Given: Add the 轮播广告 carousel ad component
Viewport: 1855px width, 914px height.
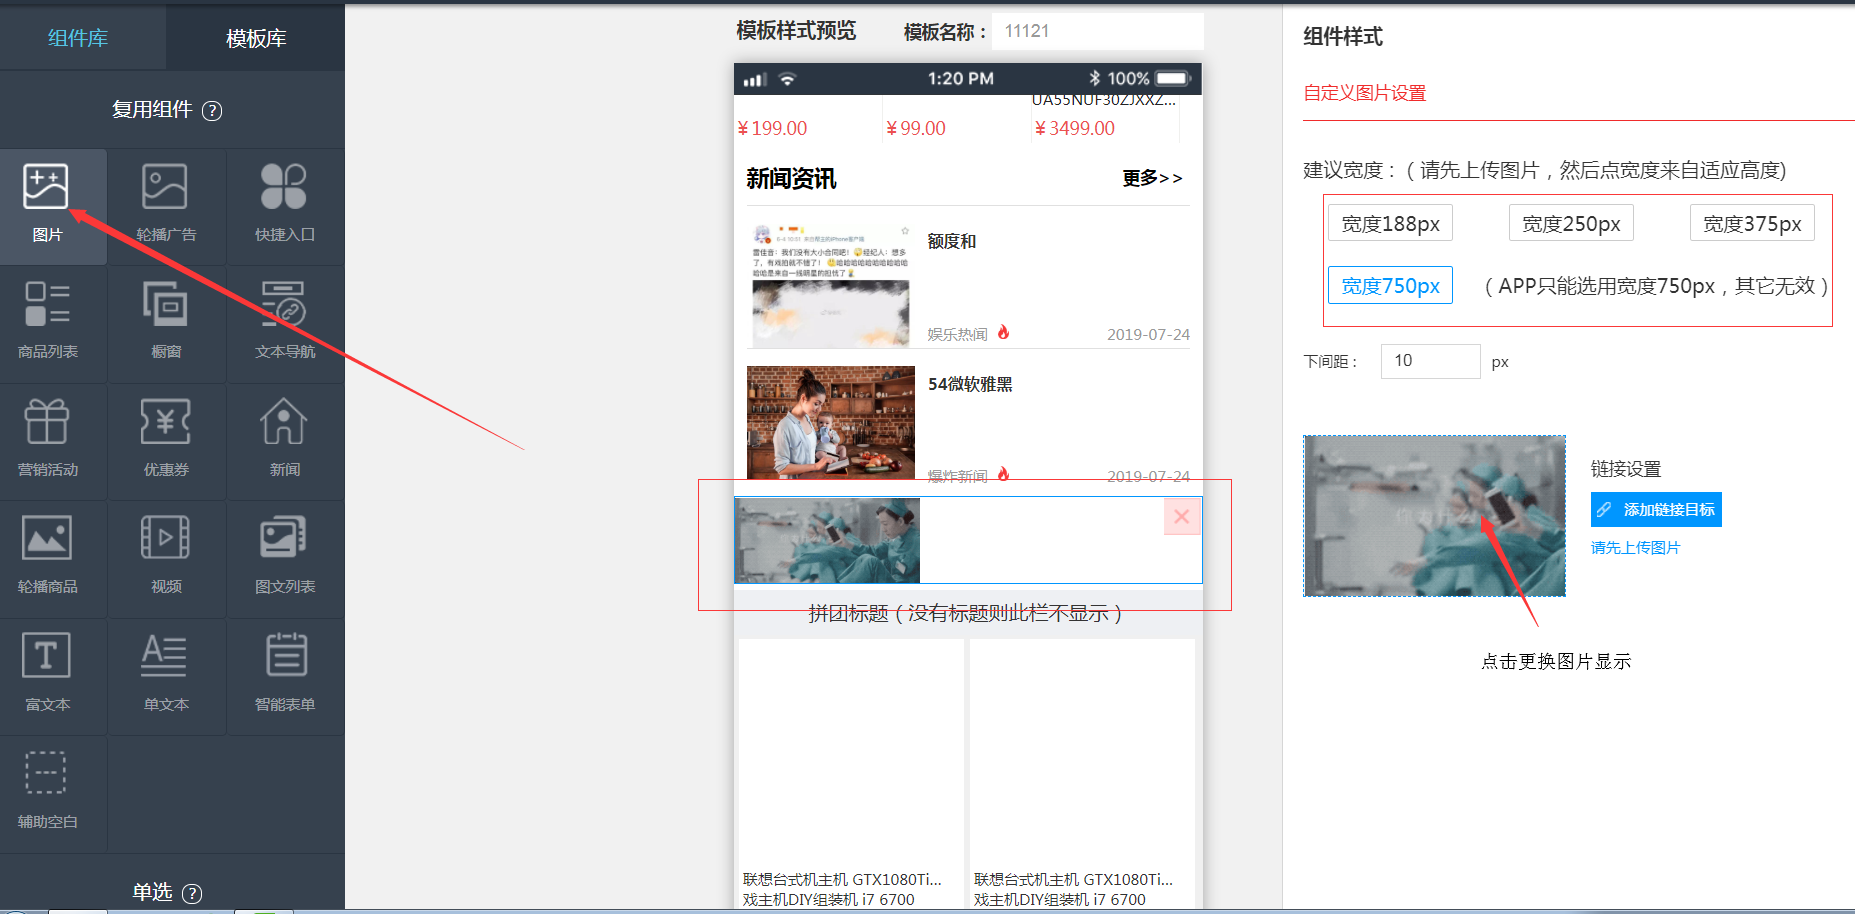Looking at the screenshot, I should coord(166,205).
